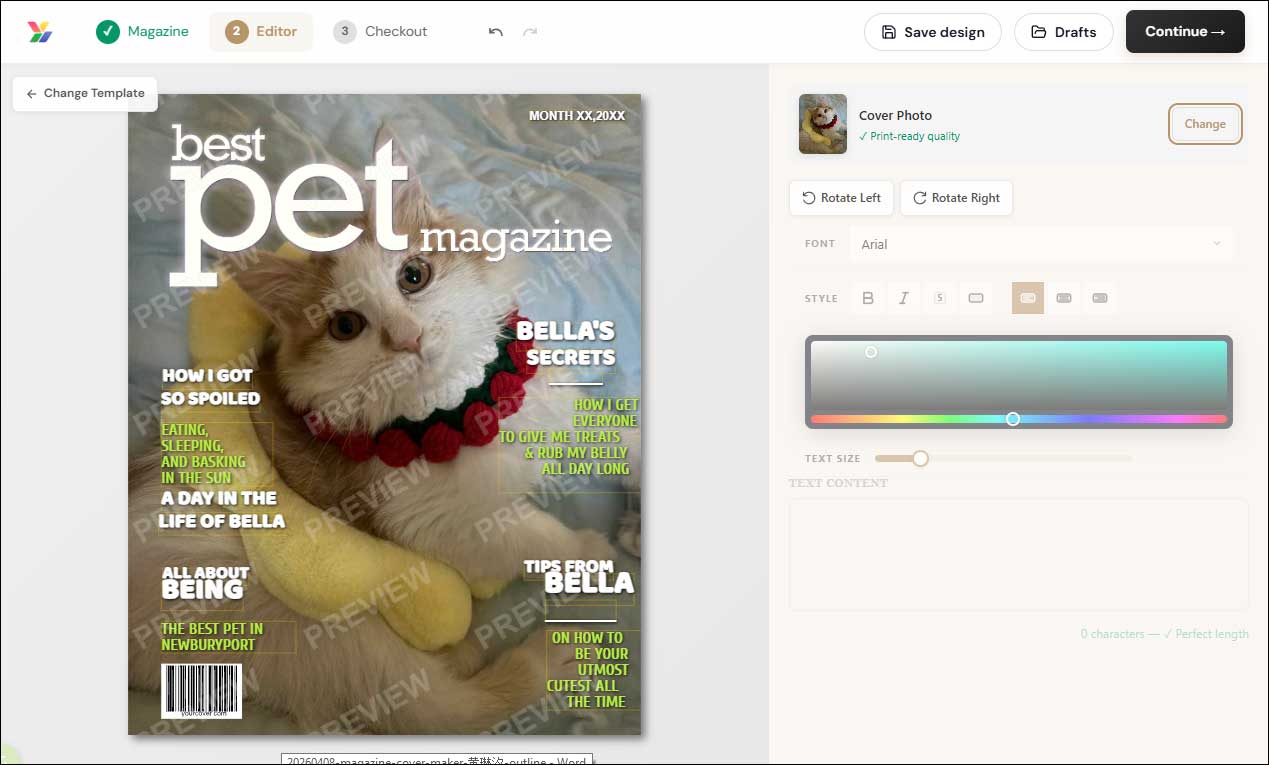Apply italic styling to the text

click(904, 297)
